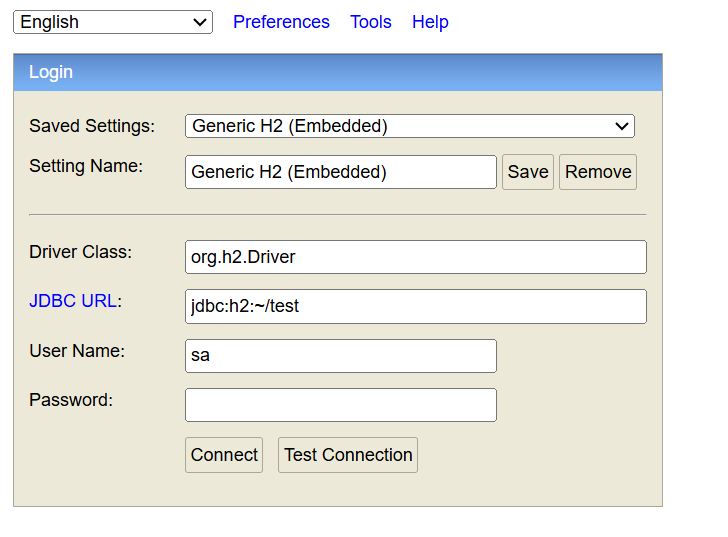Screen dimensions: 728x537
Task: Click the JDBC URL text field
Action: (416, 306)
